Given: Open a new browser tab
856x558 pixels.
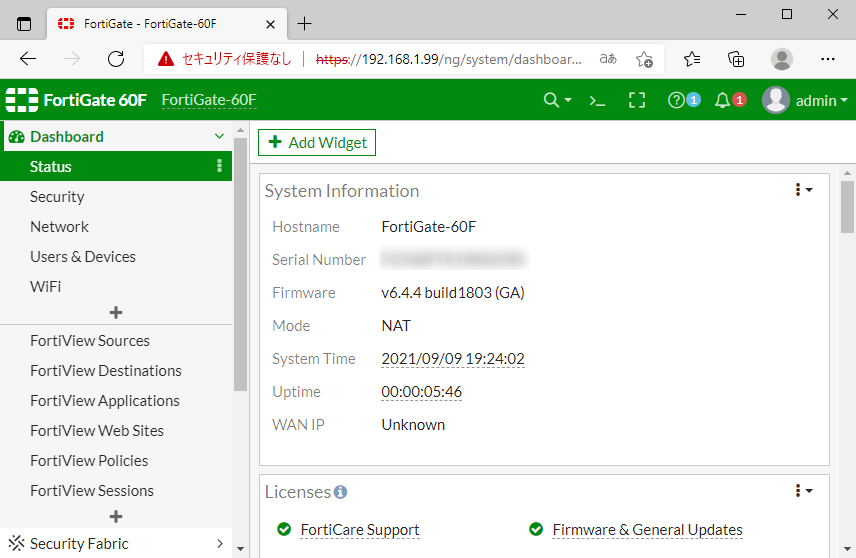Looking at the screenshot, I should 304,23.
